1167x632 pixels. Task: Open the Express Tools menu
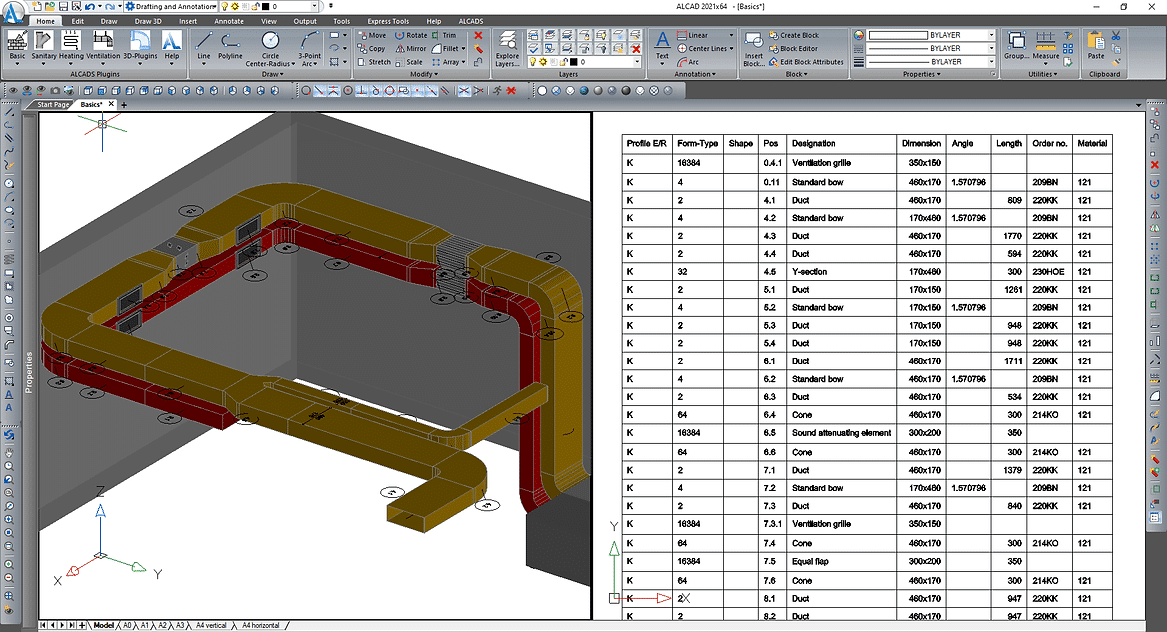388,20
